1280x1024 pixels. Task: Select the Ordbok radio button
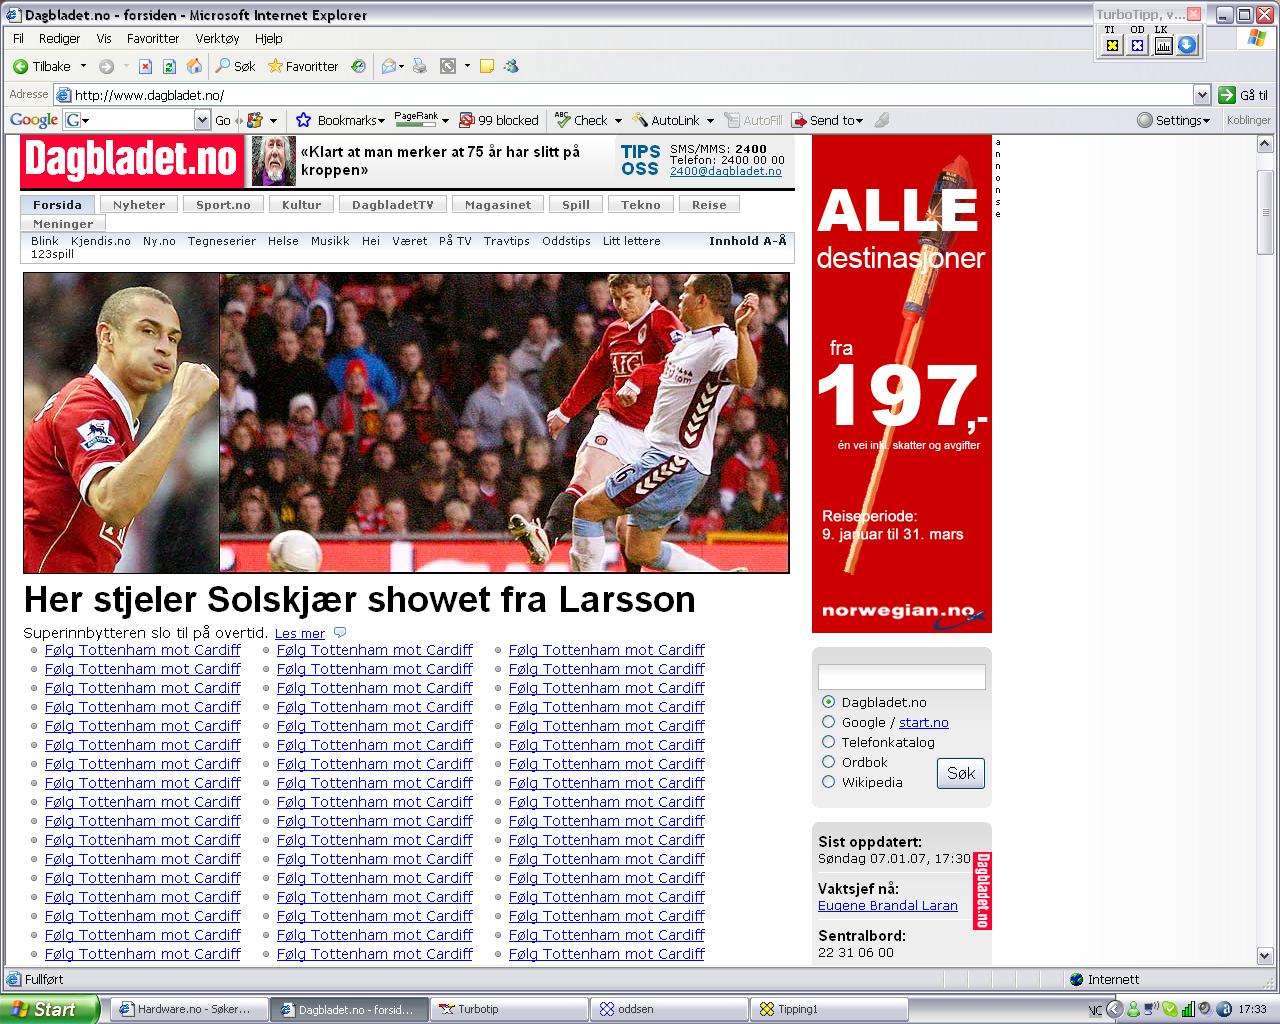click(x=828, y=762)
